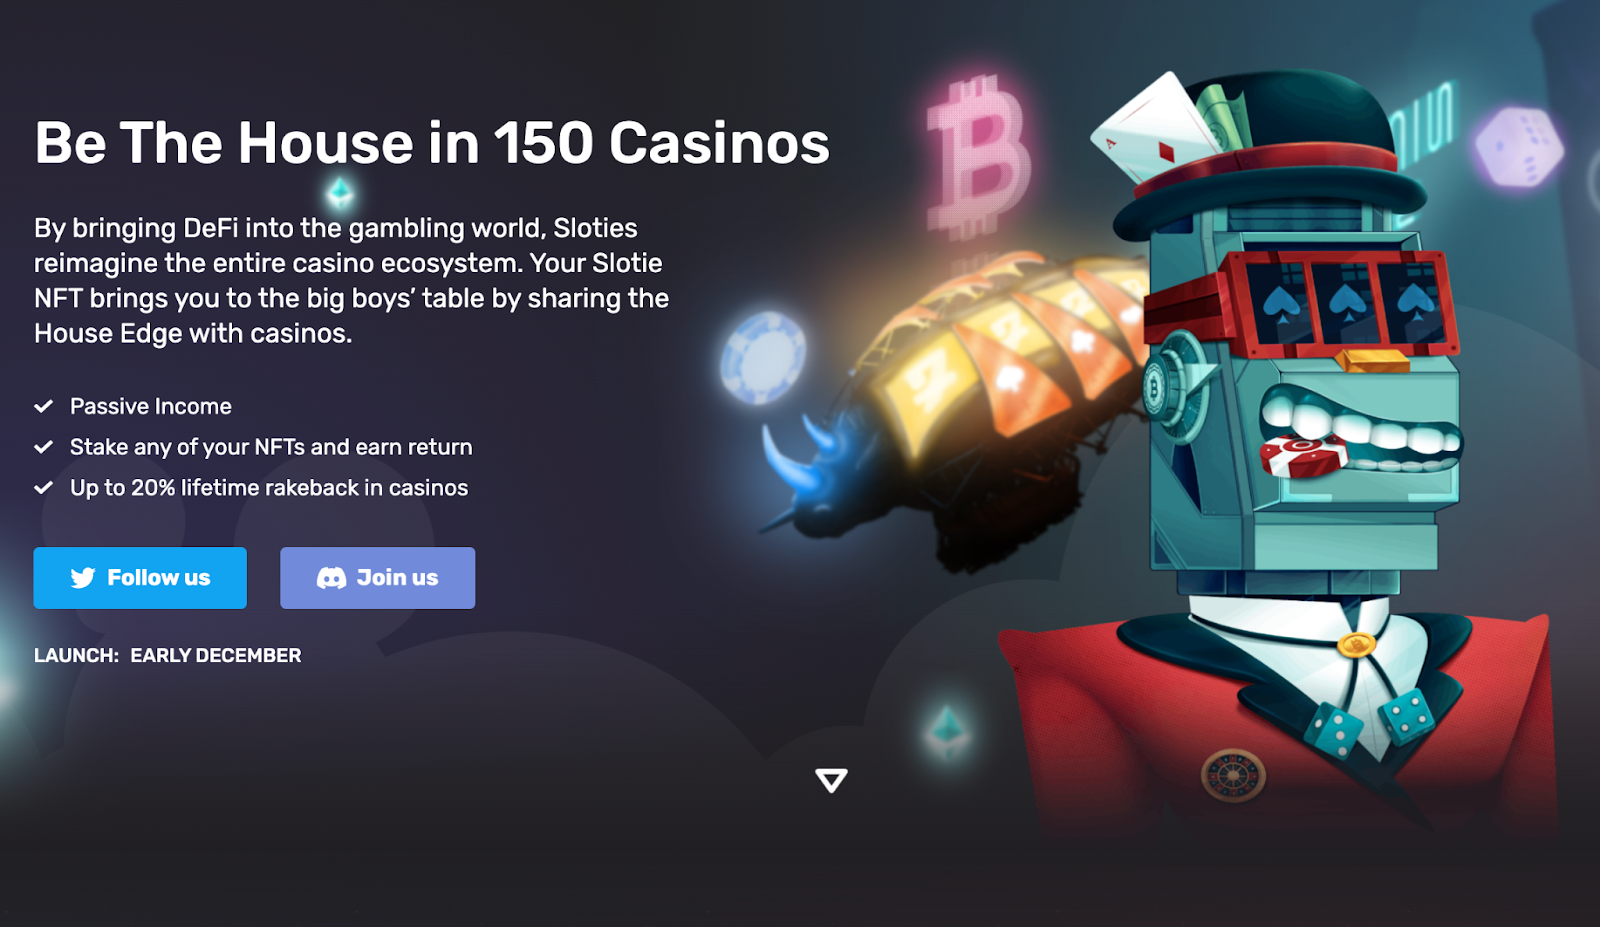Click the teal Ethereum crystal near arrow
Image resolution: width=1600 pixels, height=927 pixels.
pos(946,731)
